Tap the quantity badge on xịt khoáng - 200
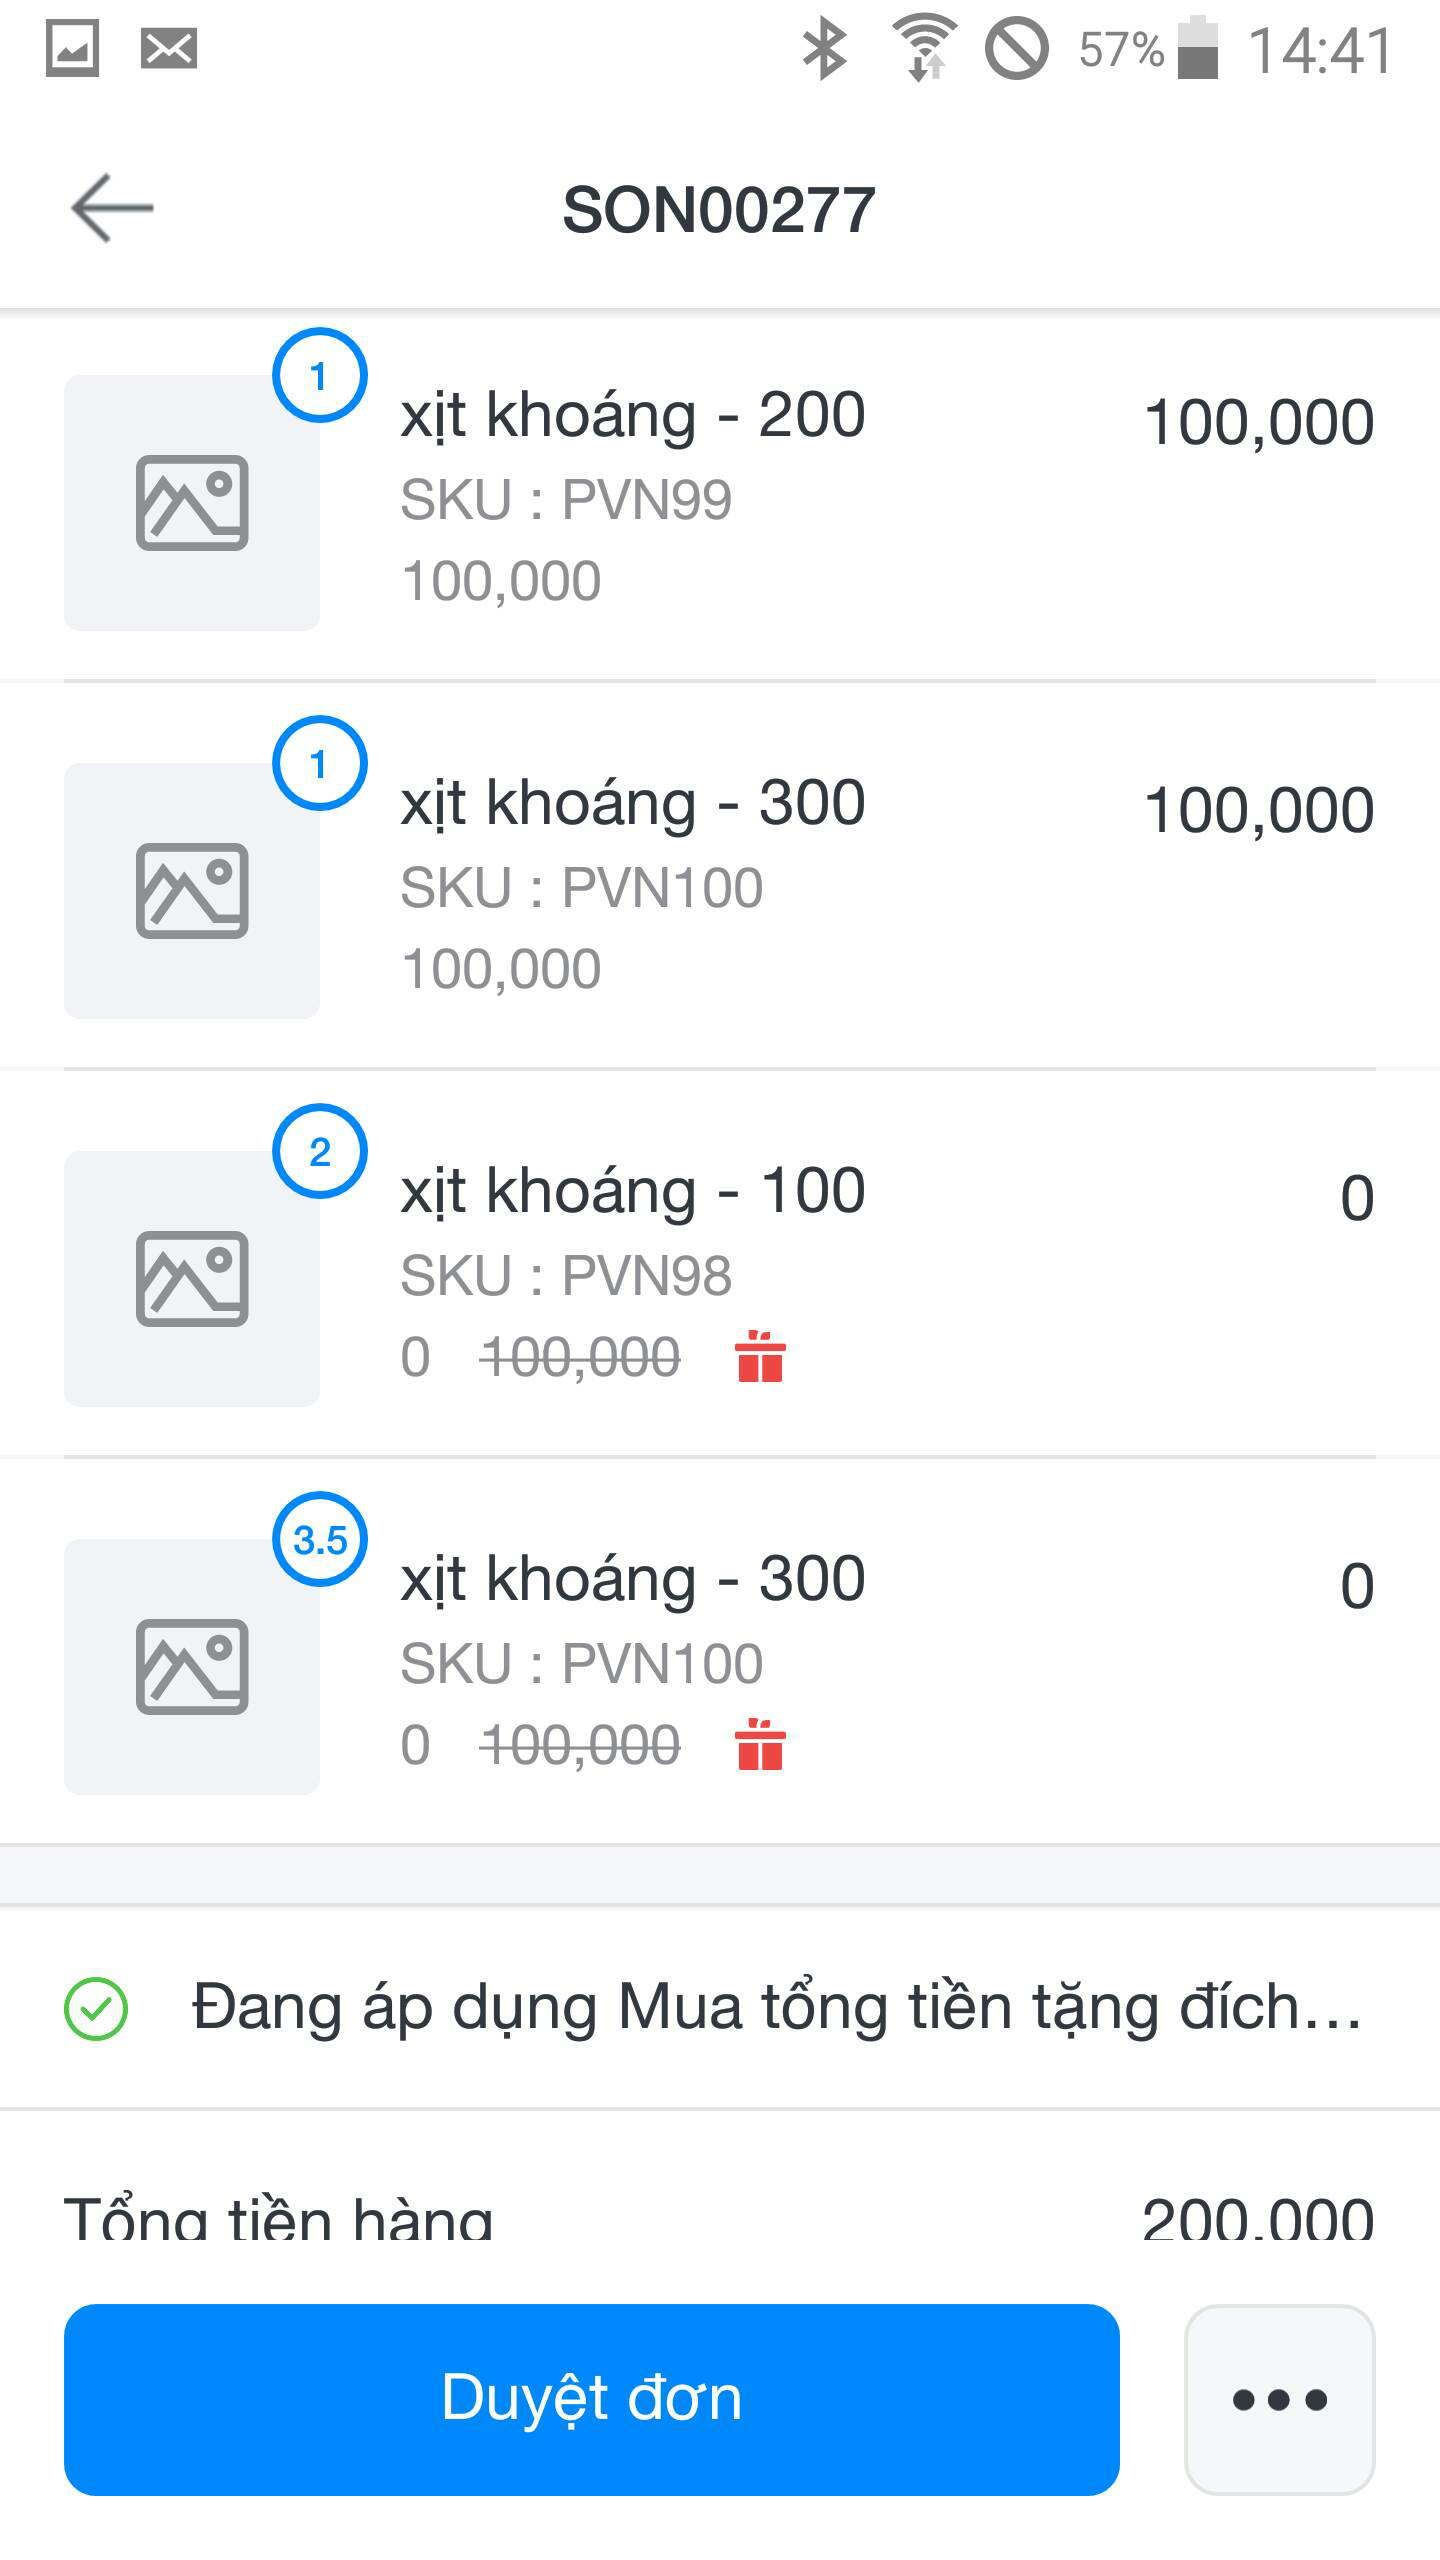The width and height of the screenshot is (1440, 2560). pyautogui.click(x=320, y=376)
